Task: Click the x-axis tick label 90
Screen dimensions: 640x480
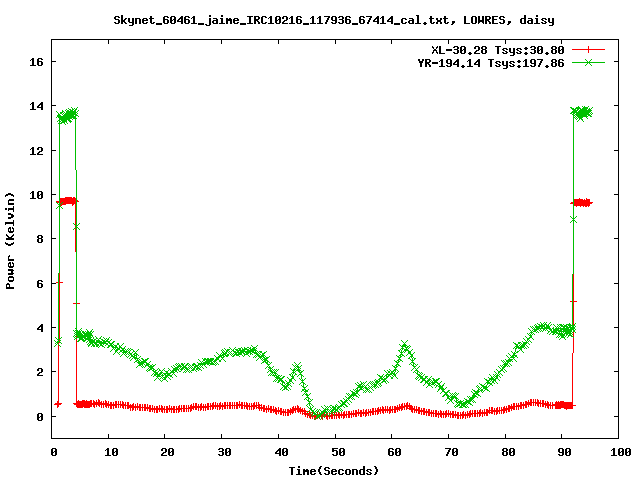Action: pos(564,452)
